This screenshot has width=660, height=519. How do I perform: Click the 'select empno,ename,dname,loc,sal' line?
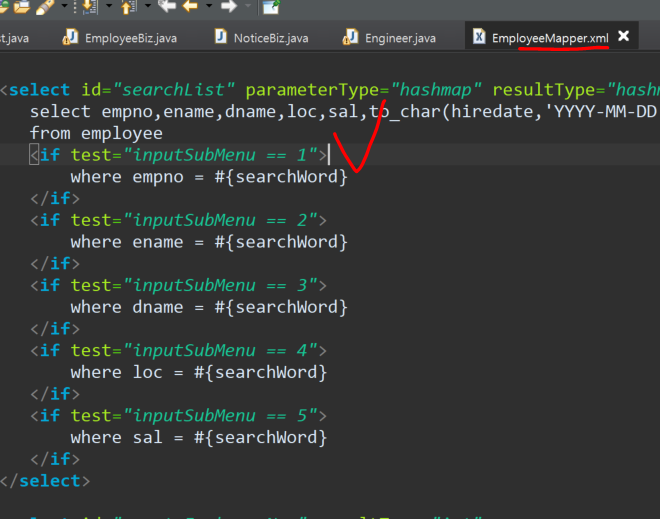tap(343, 112)
